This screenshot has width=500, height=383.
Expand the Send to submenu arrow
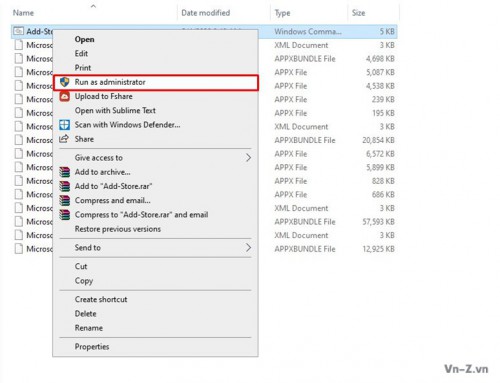pyautogui.click(x=248, y=248)
